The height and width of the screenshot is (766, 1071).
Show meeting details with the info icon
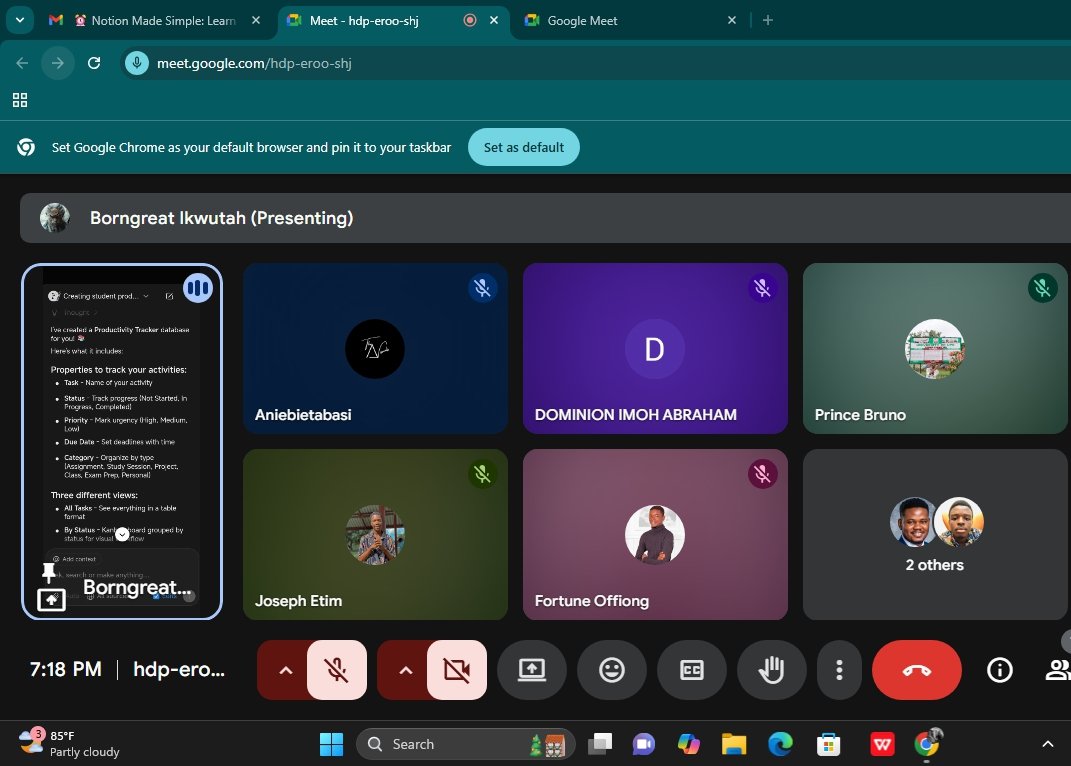999,670
